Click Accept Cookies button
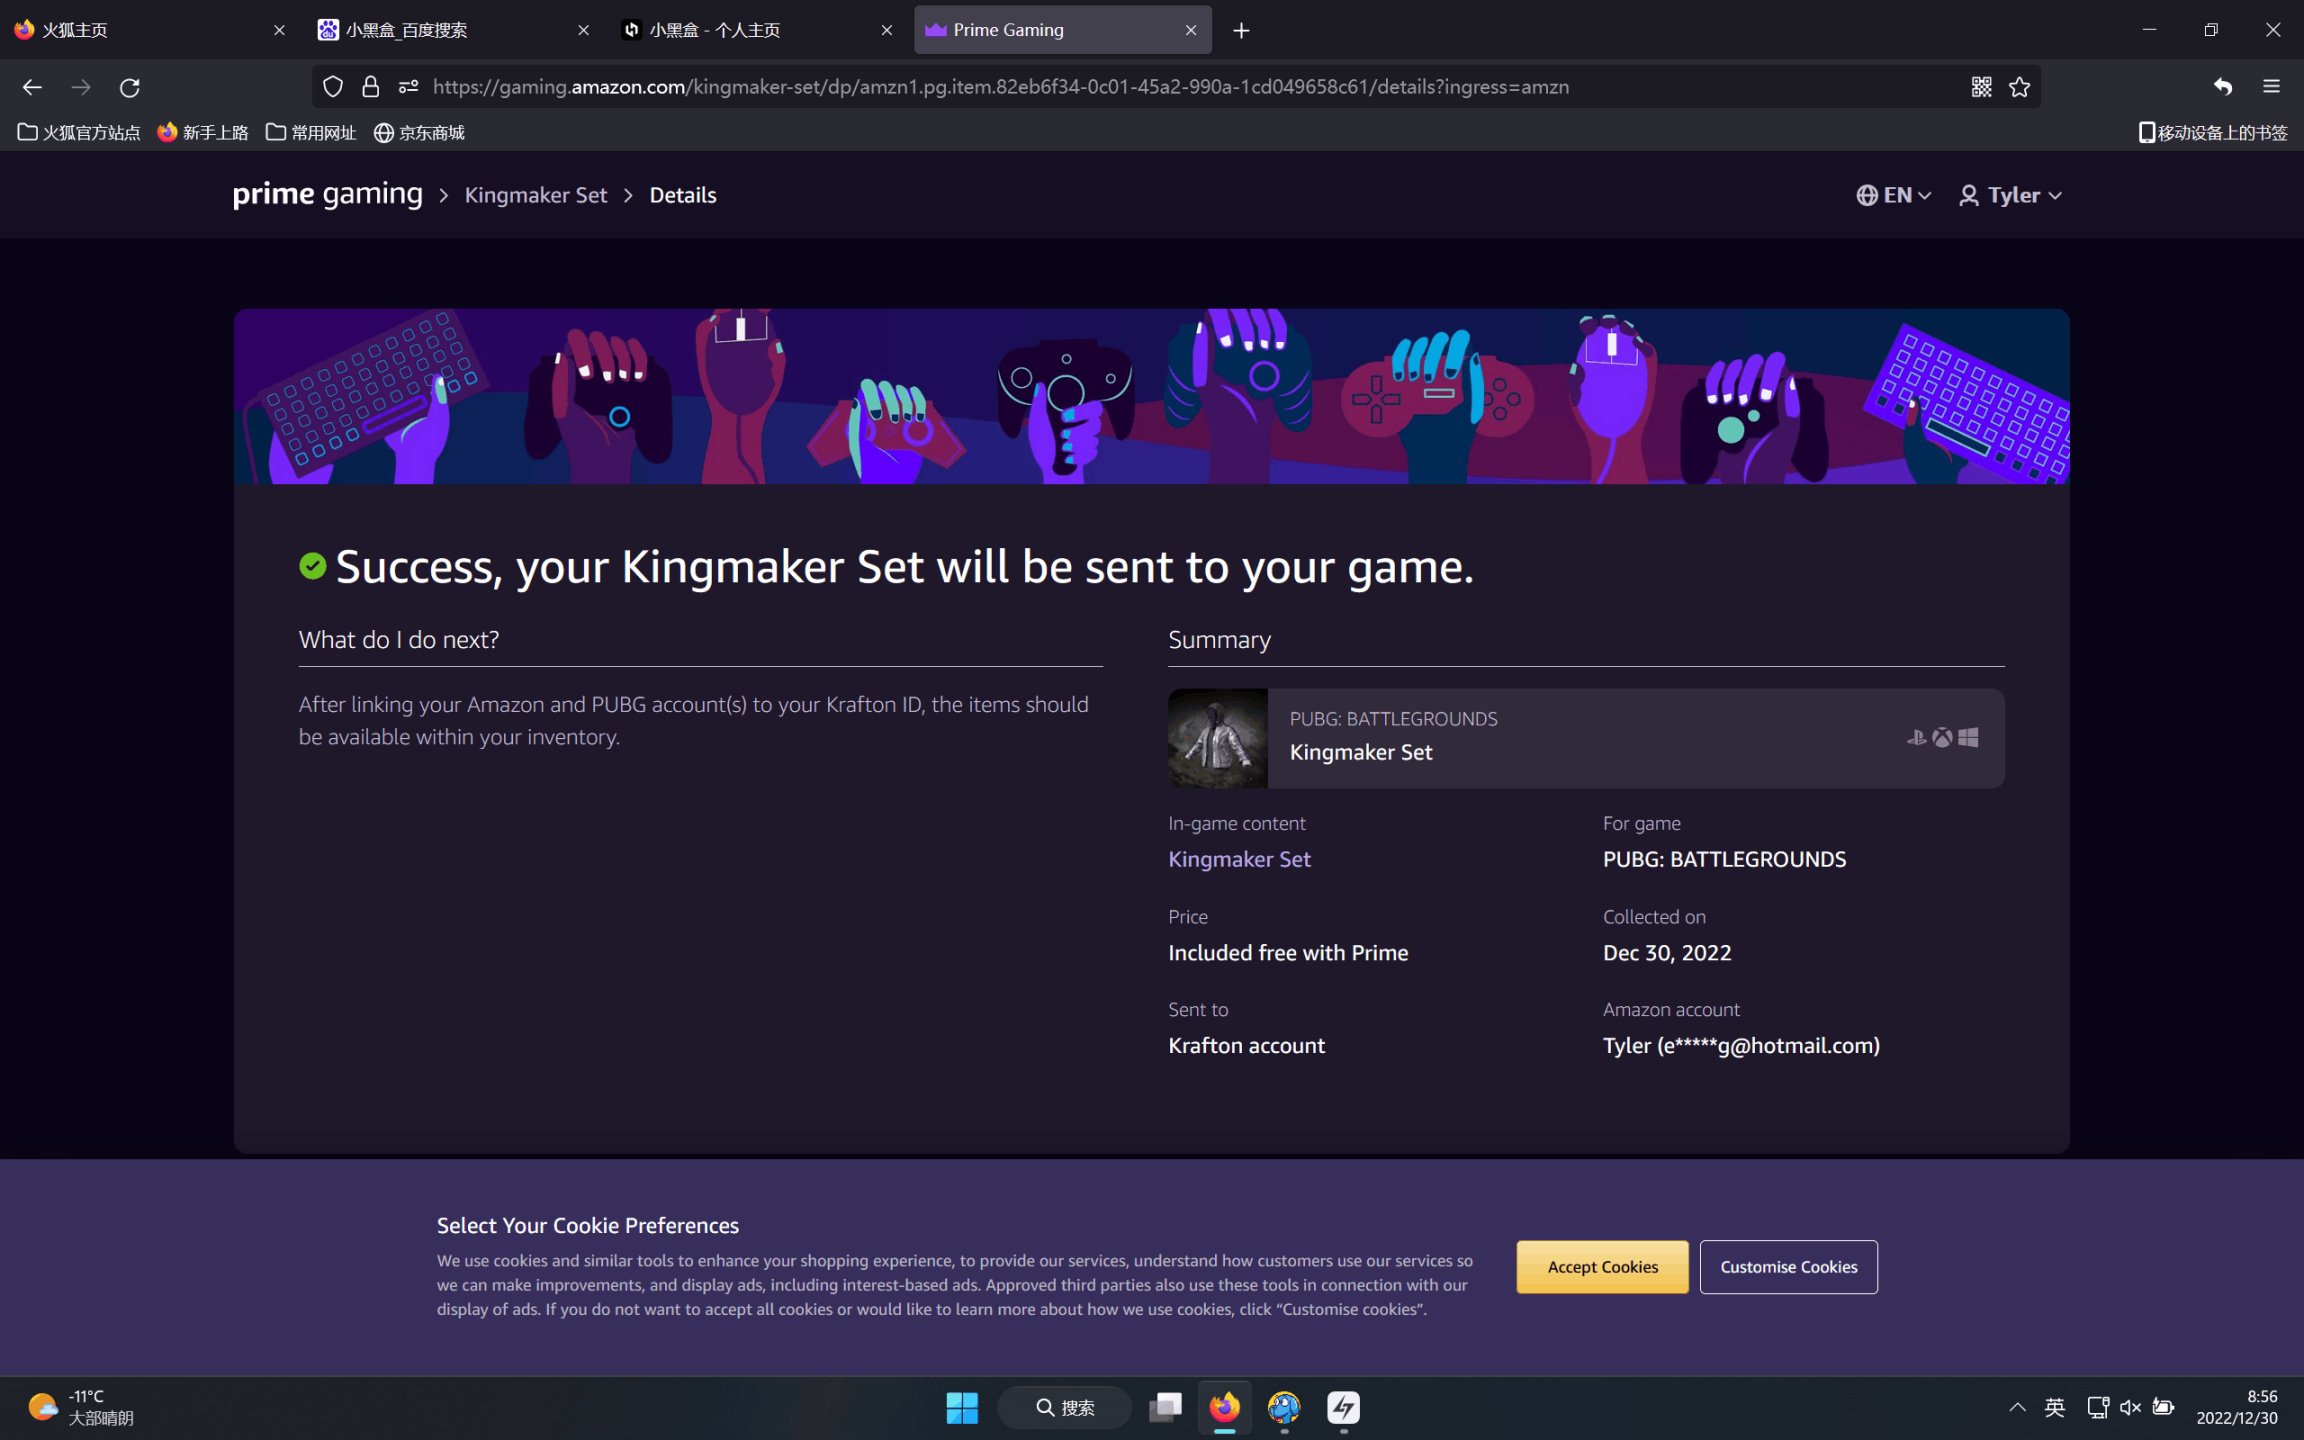This screenshot has height=1440, width=2304. point(1602,1267)
